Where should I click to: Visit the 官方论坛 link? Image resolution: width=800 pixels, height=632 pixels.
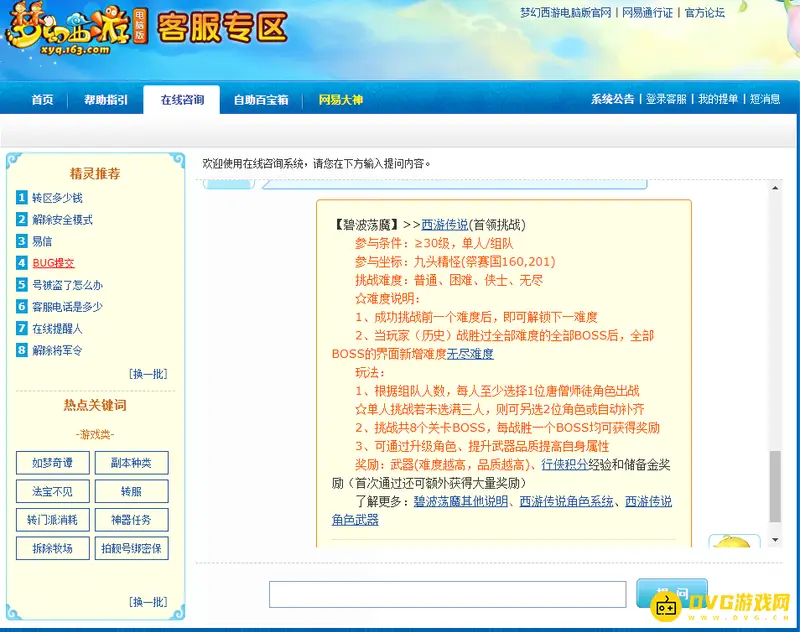pos(705,13)
